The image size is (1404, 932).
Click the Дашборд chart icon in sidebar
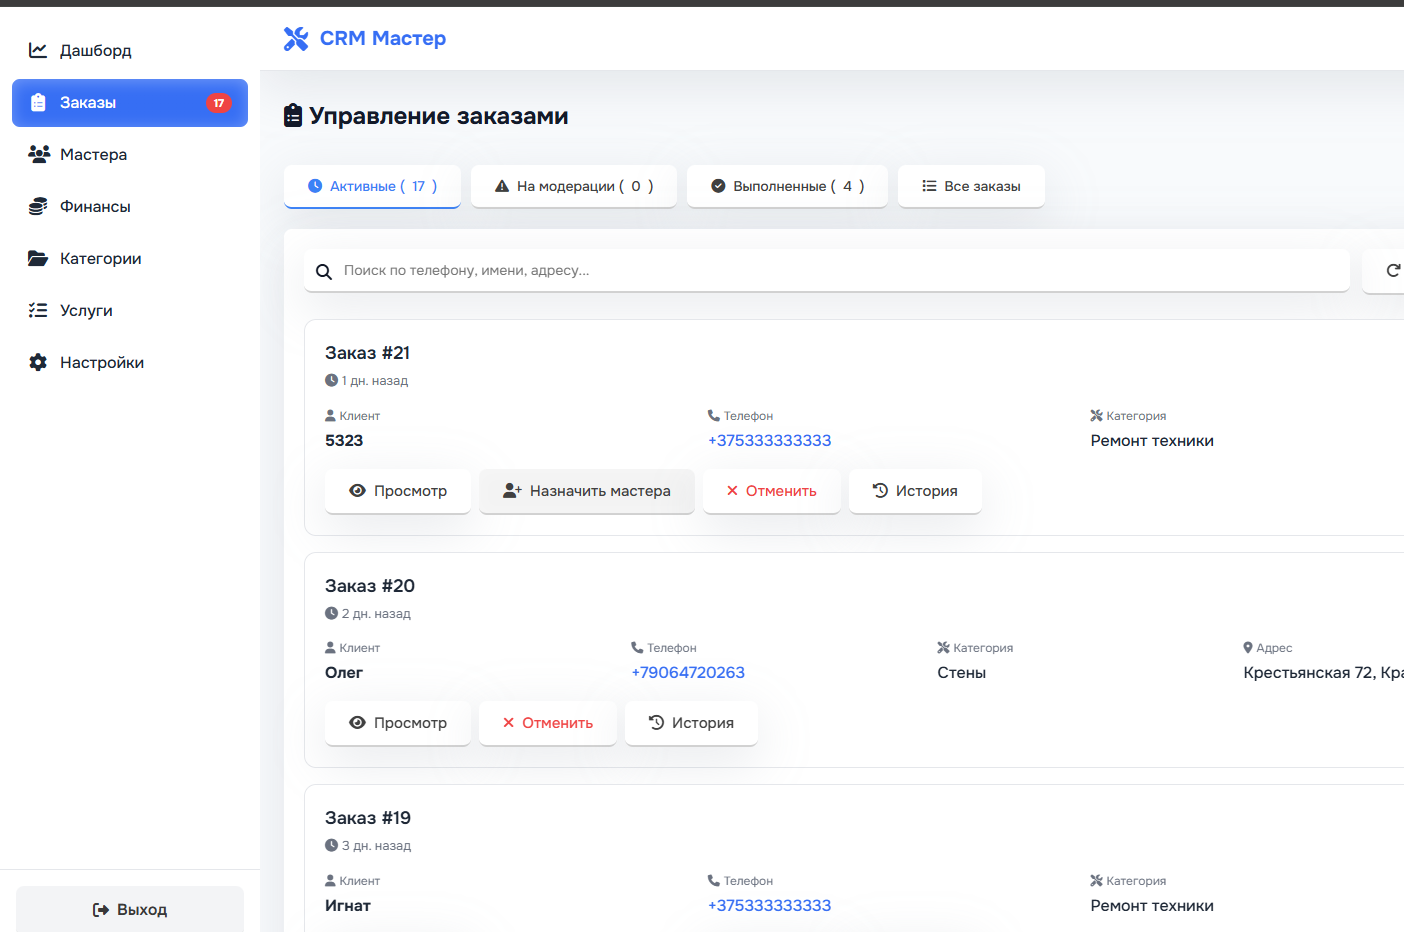(38, 50)
